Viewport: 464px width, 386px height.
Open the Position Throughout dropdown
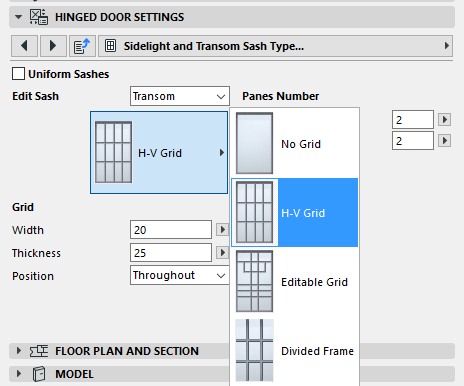point(180,275)
